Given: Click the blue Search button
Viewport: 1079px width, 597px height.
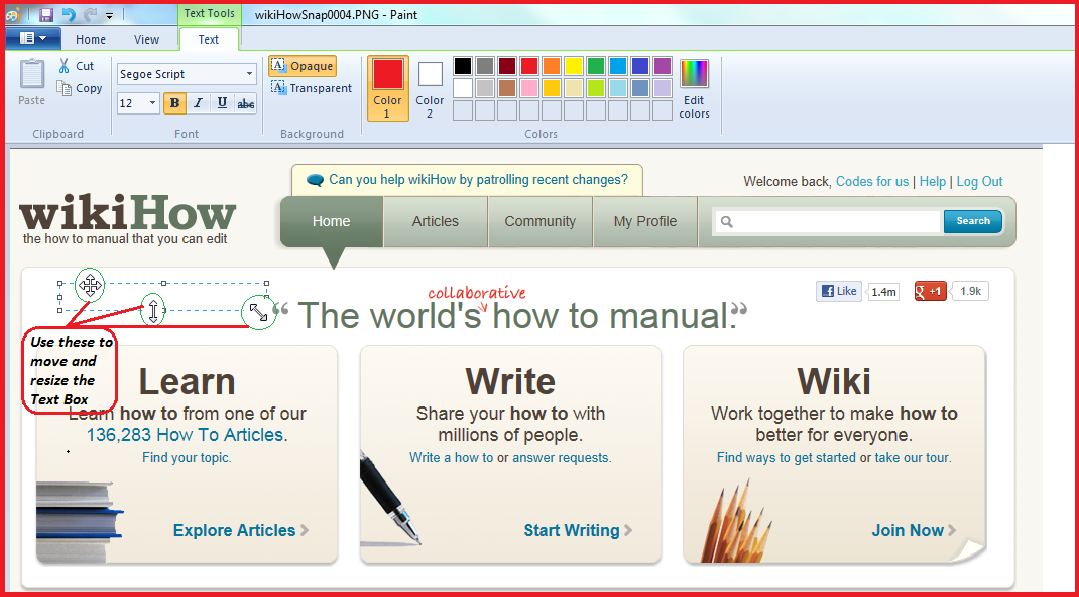Looking at the screenshot, I should (x=972, y=221).
